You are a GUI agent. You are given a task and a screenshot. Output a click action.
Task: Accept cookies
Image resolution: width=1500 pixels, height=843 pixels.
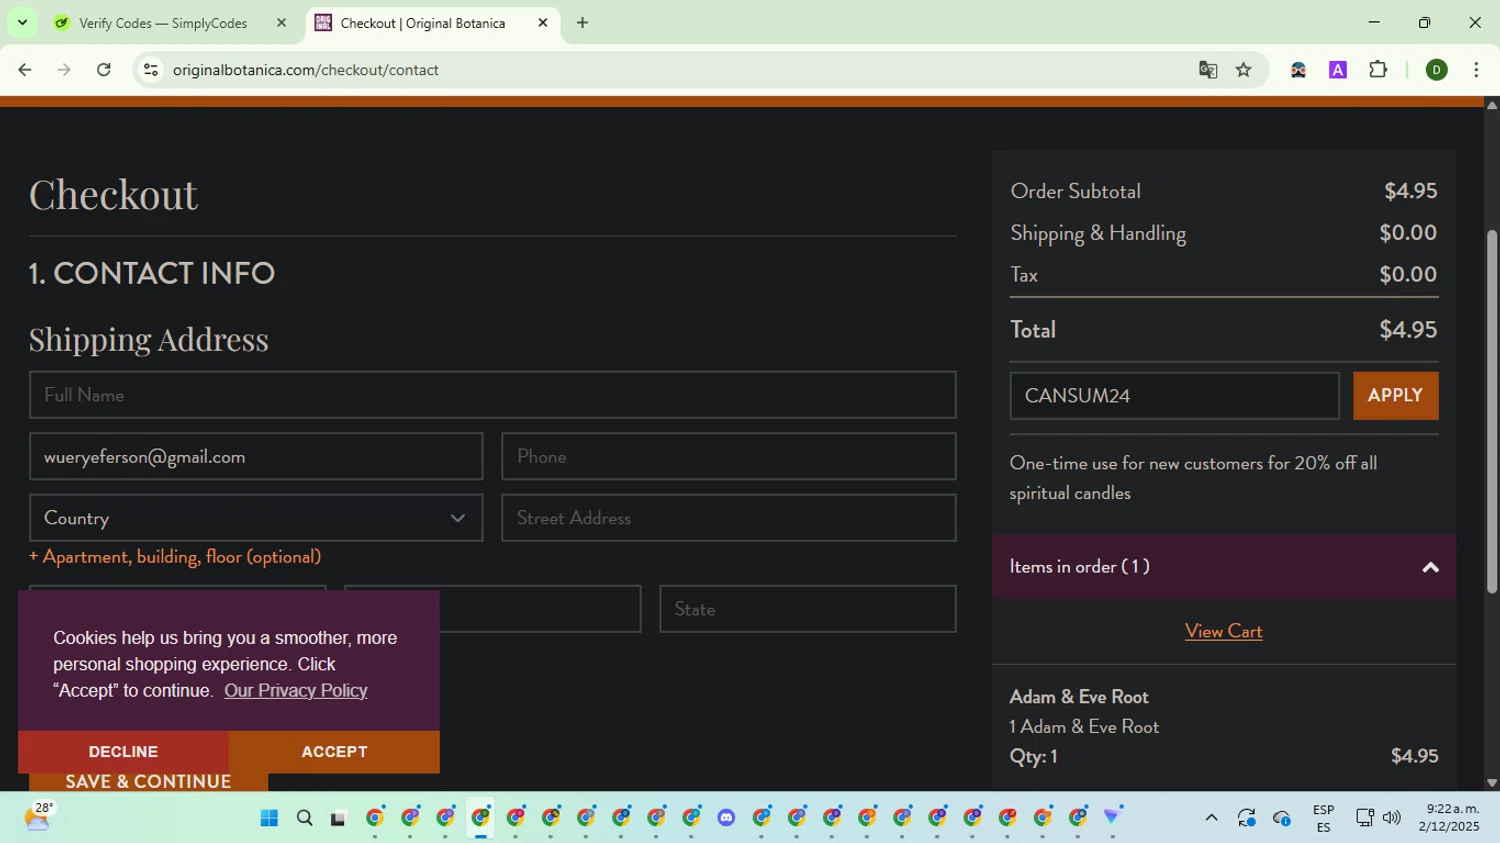click(334, 752)
